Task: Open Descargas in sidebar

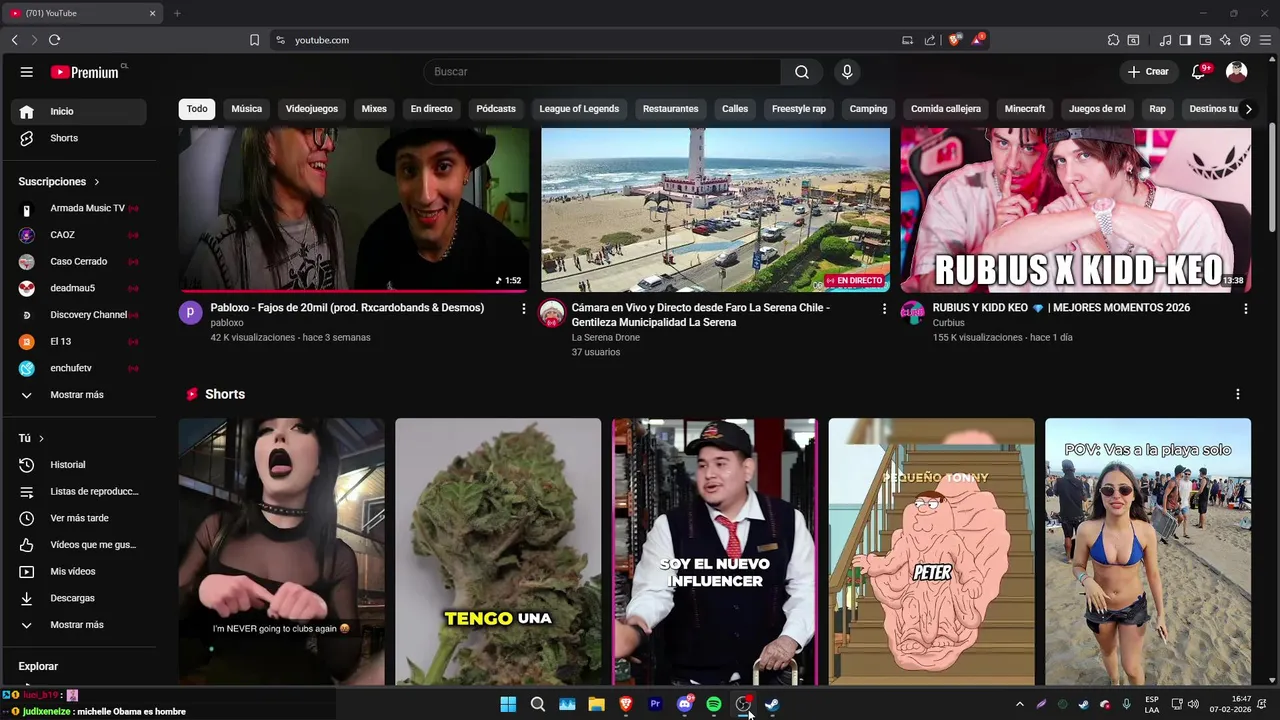Action: pyautogui.click(x=79, y=598)
